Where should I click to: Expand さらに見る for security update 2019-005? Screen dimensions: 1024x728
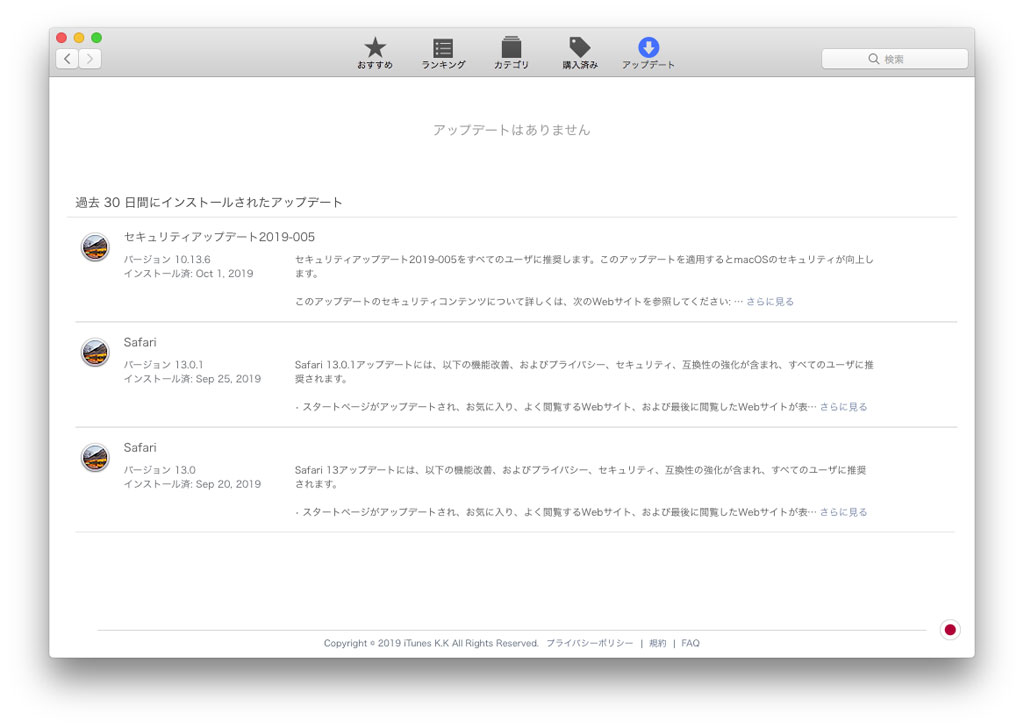[770, 302]
